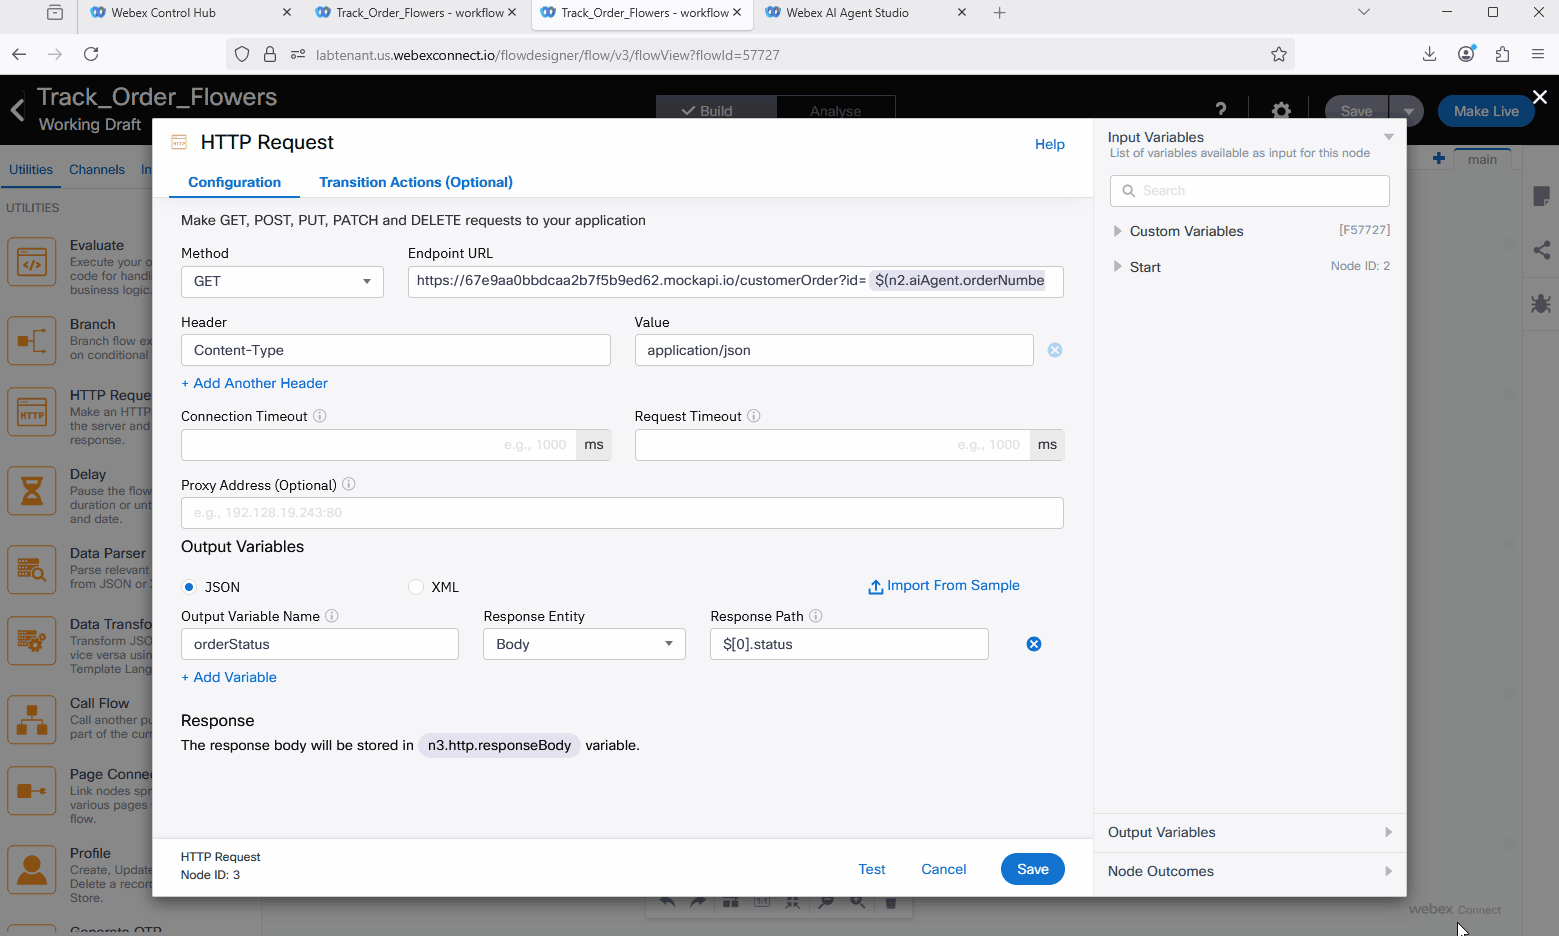This screenshot has width=1559, height=936.
Task: Reload the browser page
Action: click(x=91, y=55)
